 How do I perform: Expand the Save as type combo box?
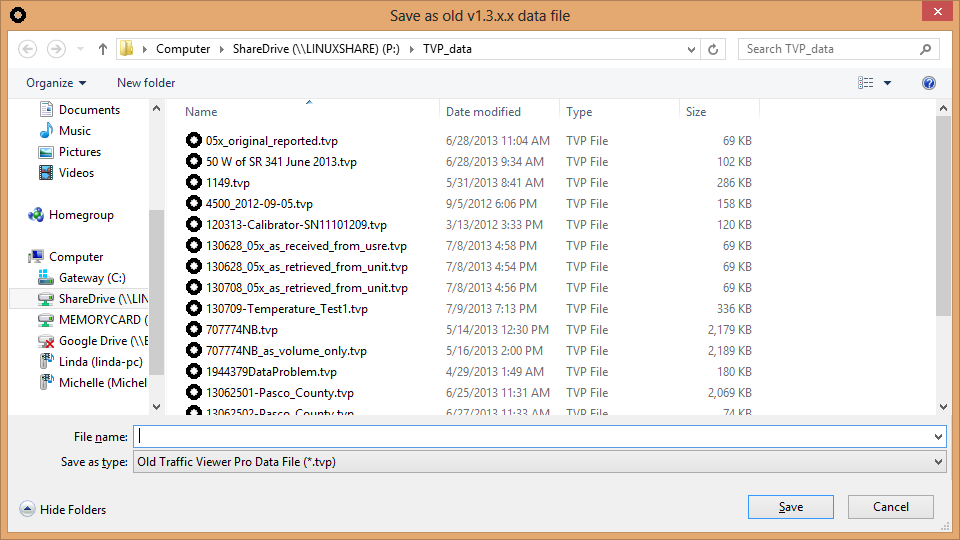tap(937, 462)
